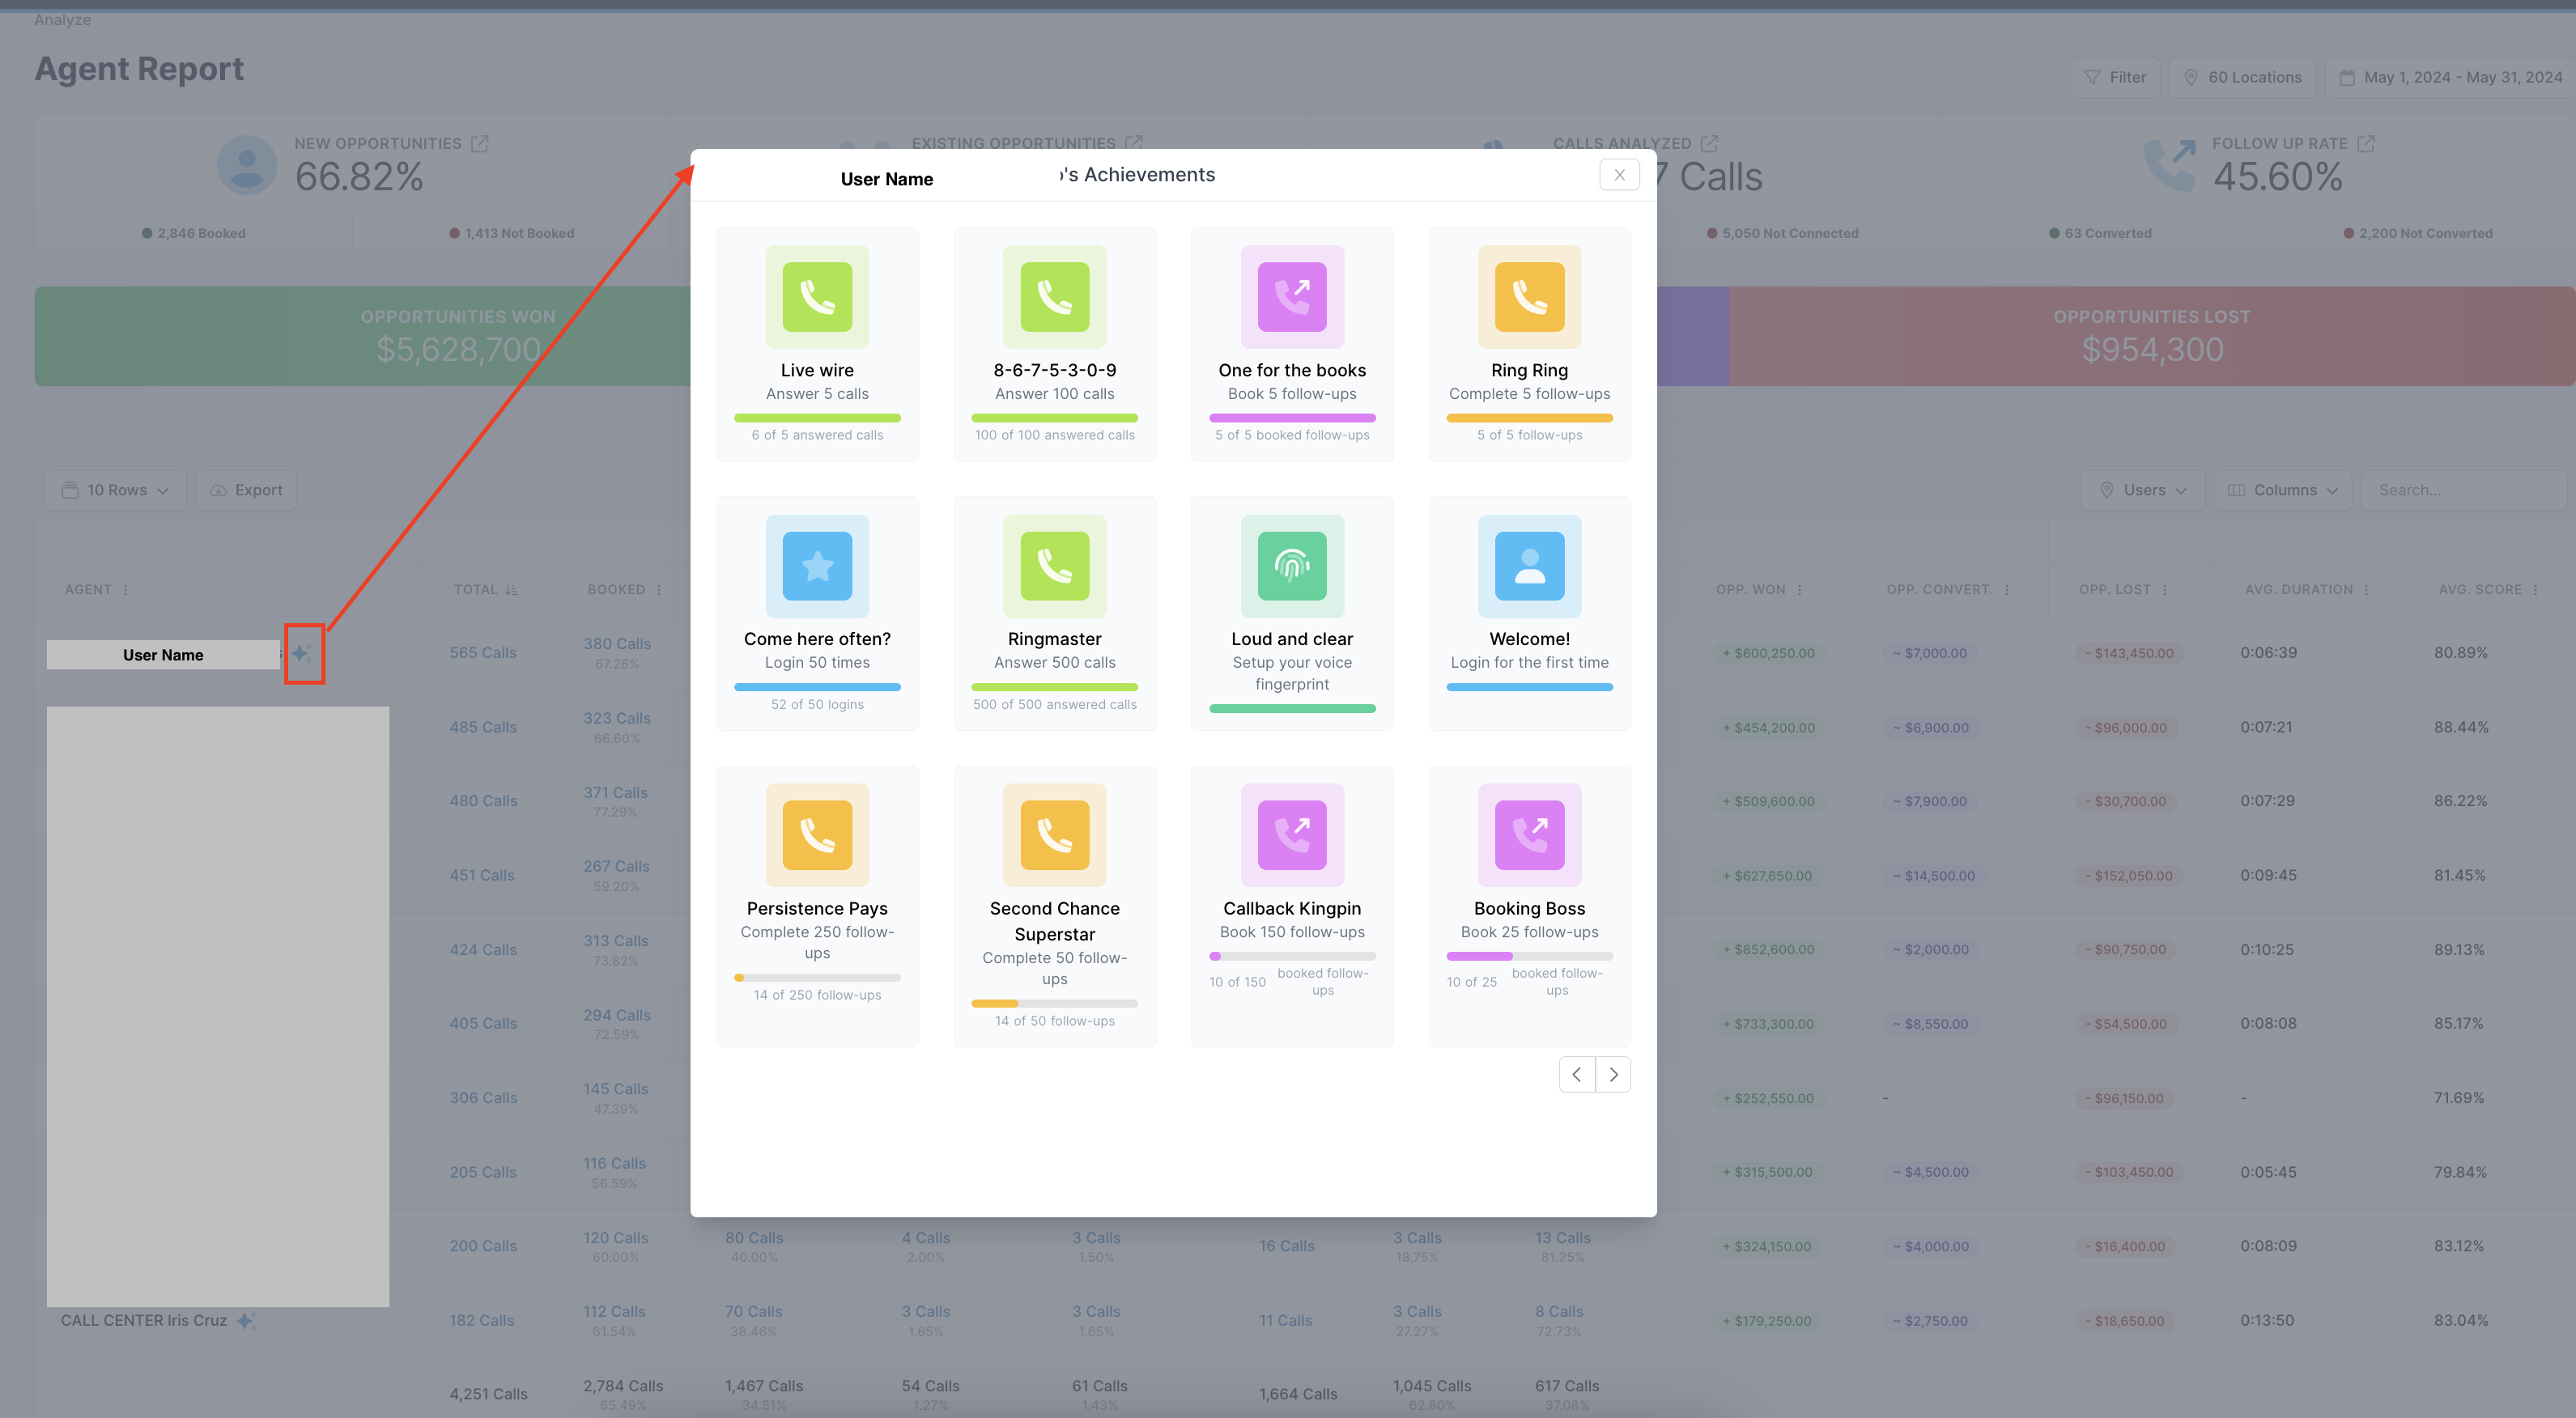The image size is (2576, 1418).
Task: Click the Export button
Action: pyautogui.click(x=247, y=490)
